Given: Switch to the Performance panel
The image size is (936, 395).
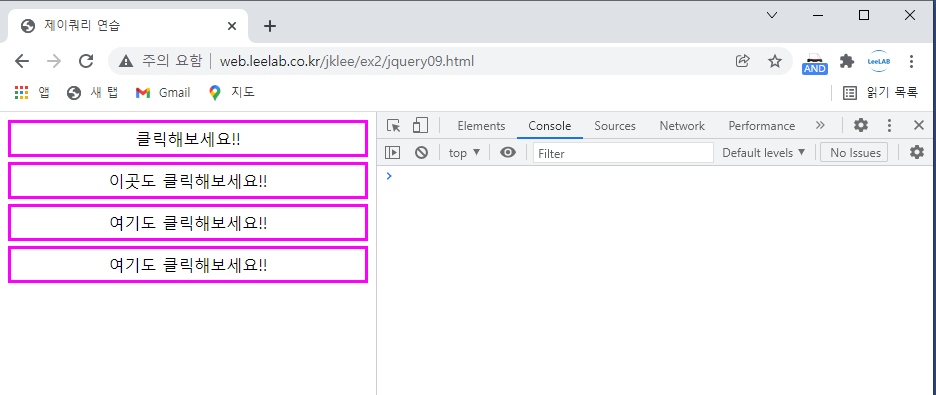Looking at the screenshot, I should point(762,126).
